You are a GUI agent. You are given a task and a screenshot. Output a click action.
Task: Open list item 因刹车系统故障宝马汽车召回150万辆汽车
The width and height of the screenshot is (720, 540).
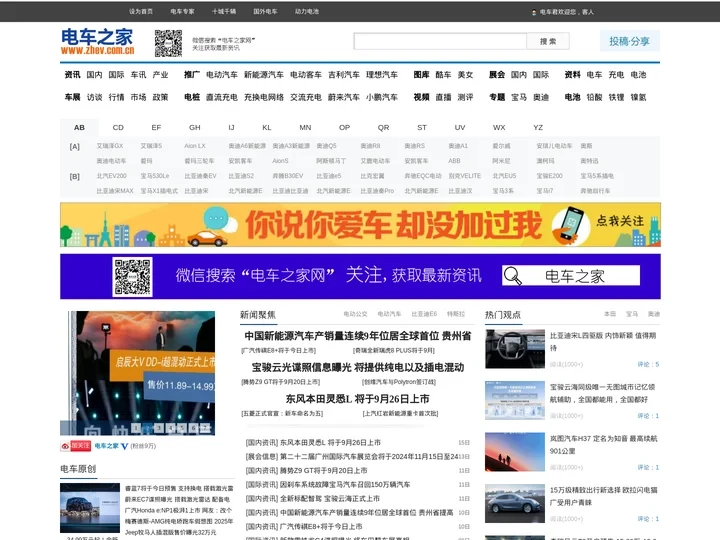coord(345,484)
